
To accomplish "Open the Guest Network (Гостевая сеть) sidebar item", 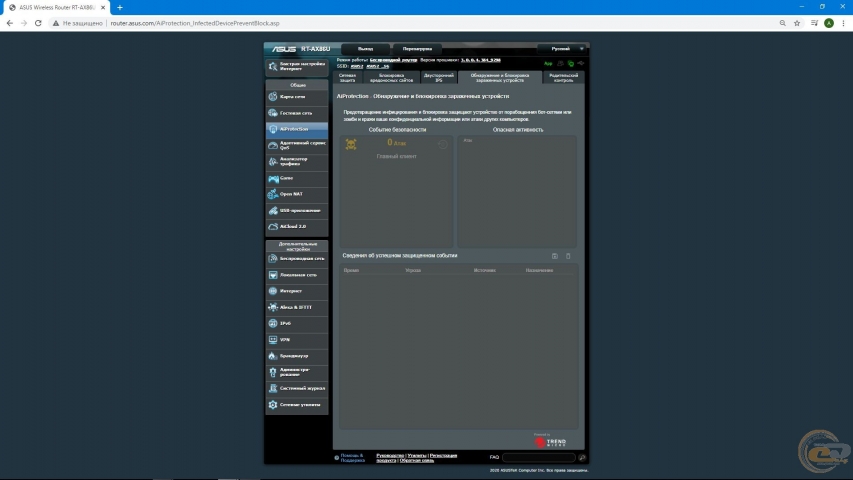I will (296, 113).
